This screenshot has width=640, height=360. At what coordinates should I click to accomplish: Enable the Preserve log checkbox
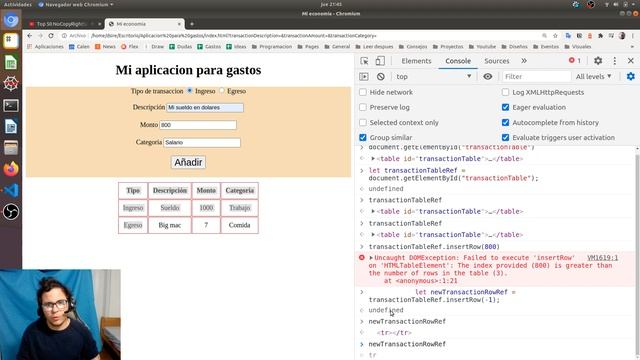point(362,107)
